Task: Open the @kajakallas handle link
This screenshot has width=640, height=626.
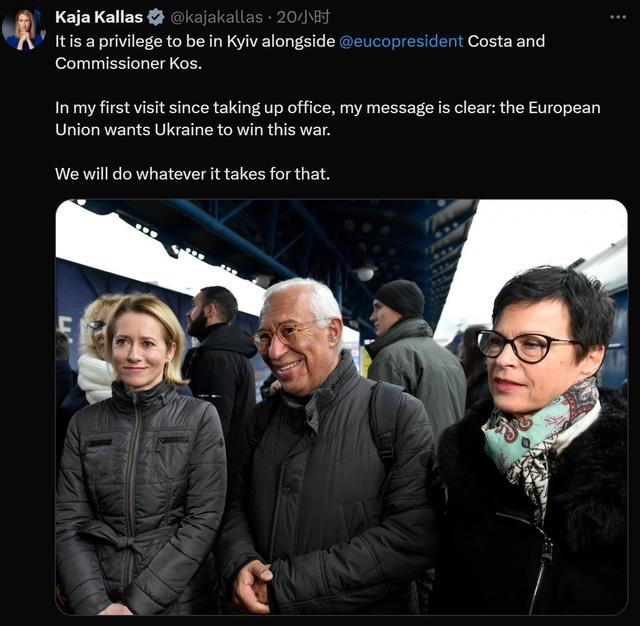Action: pos(216,17)
